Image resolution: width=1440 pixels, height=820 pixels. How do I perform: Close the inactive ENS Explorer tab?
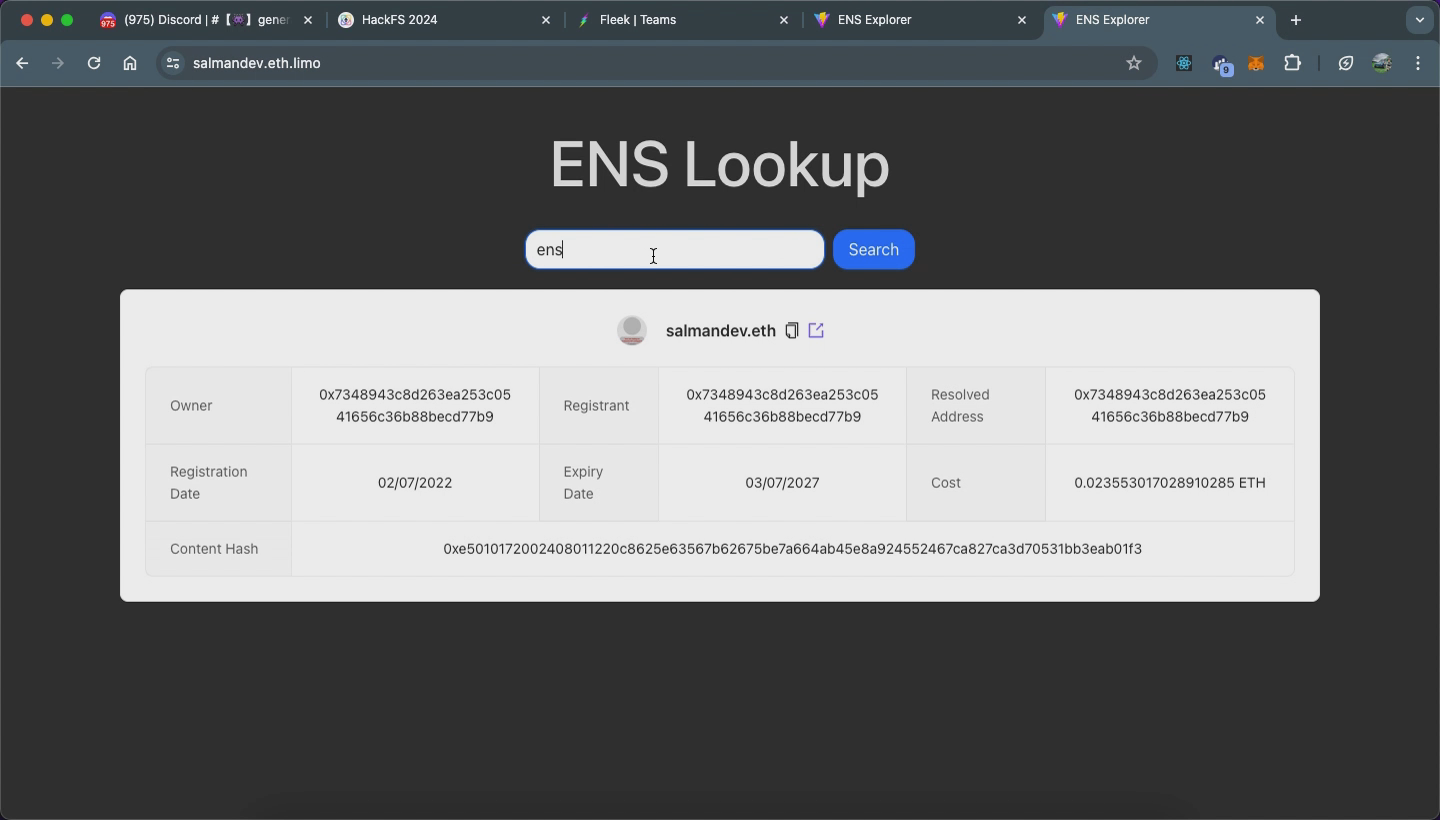tap(1022, 20)
